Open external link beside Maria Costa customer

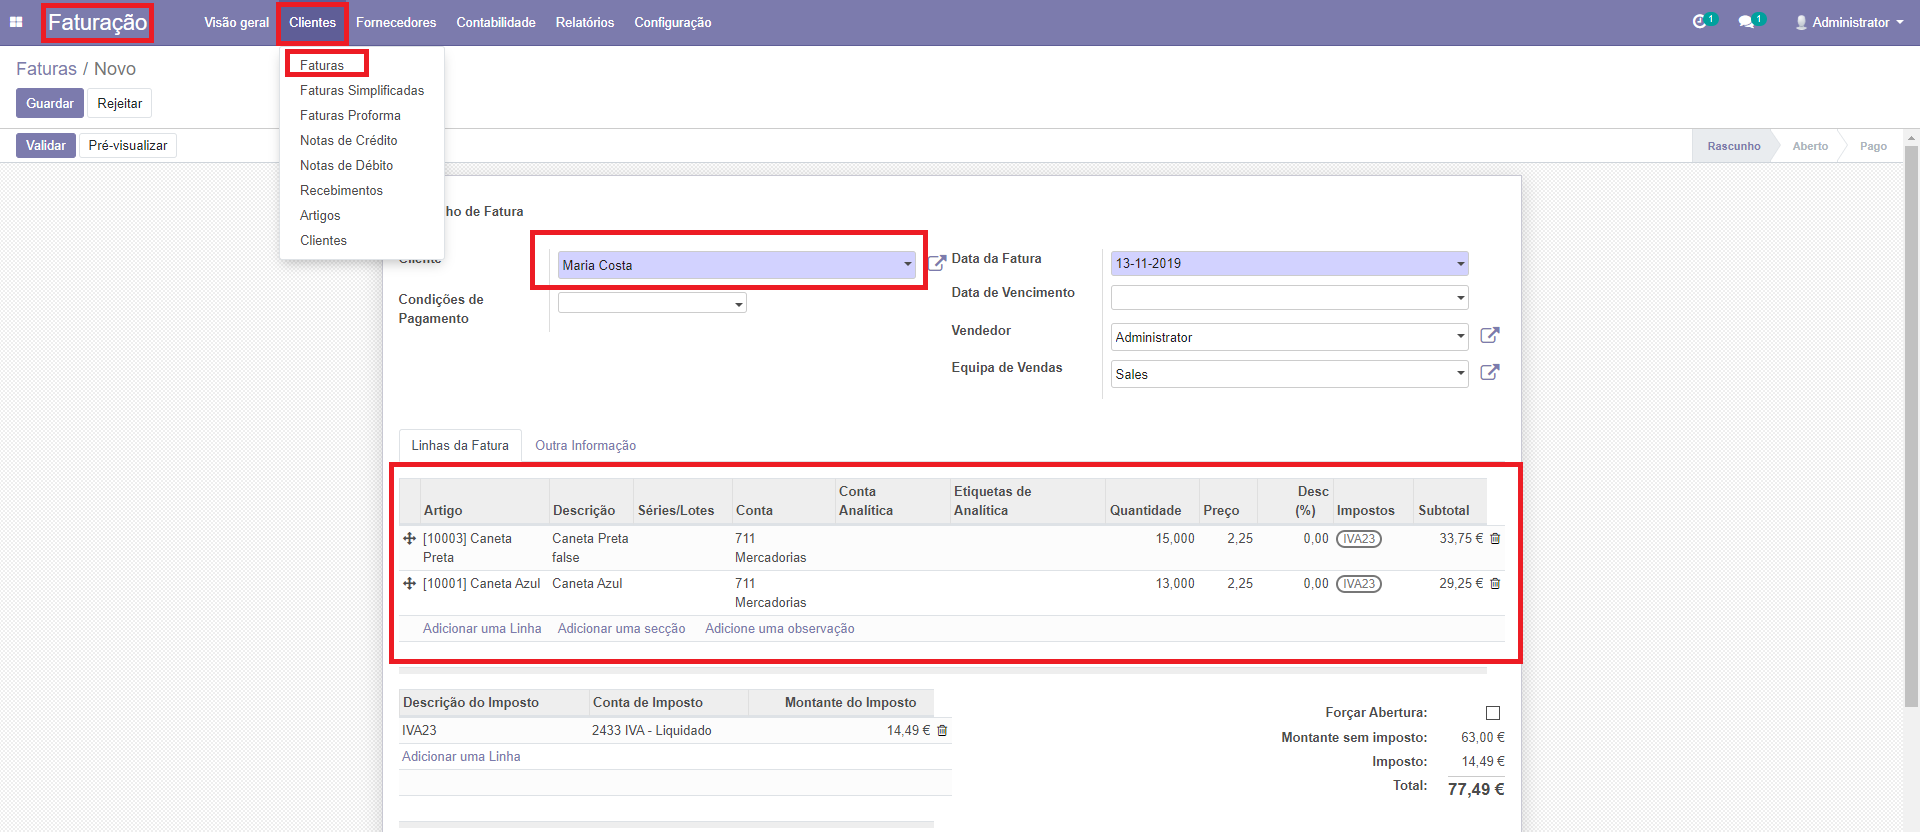coord(937,264)
